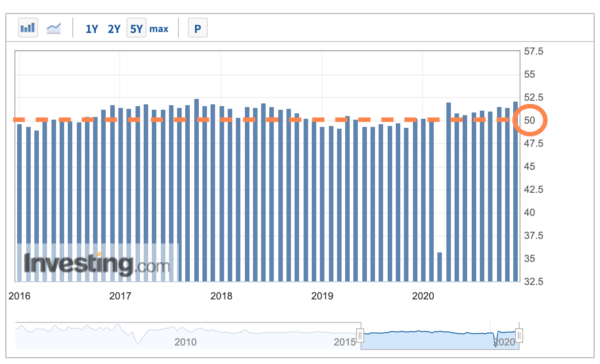Click the lowest bar near 35 in 2020
600x364 pixels.
tap(440, 267)
